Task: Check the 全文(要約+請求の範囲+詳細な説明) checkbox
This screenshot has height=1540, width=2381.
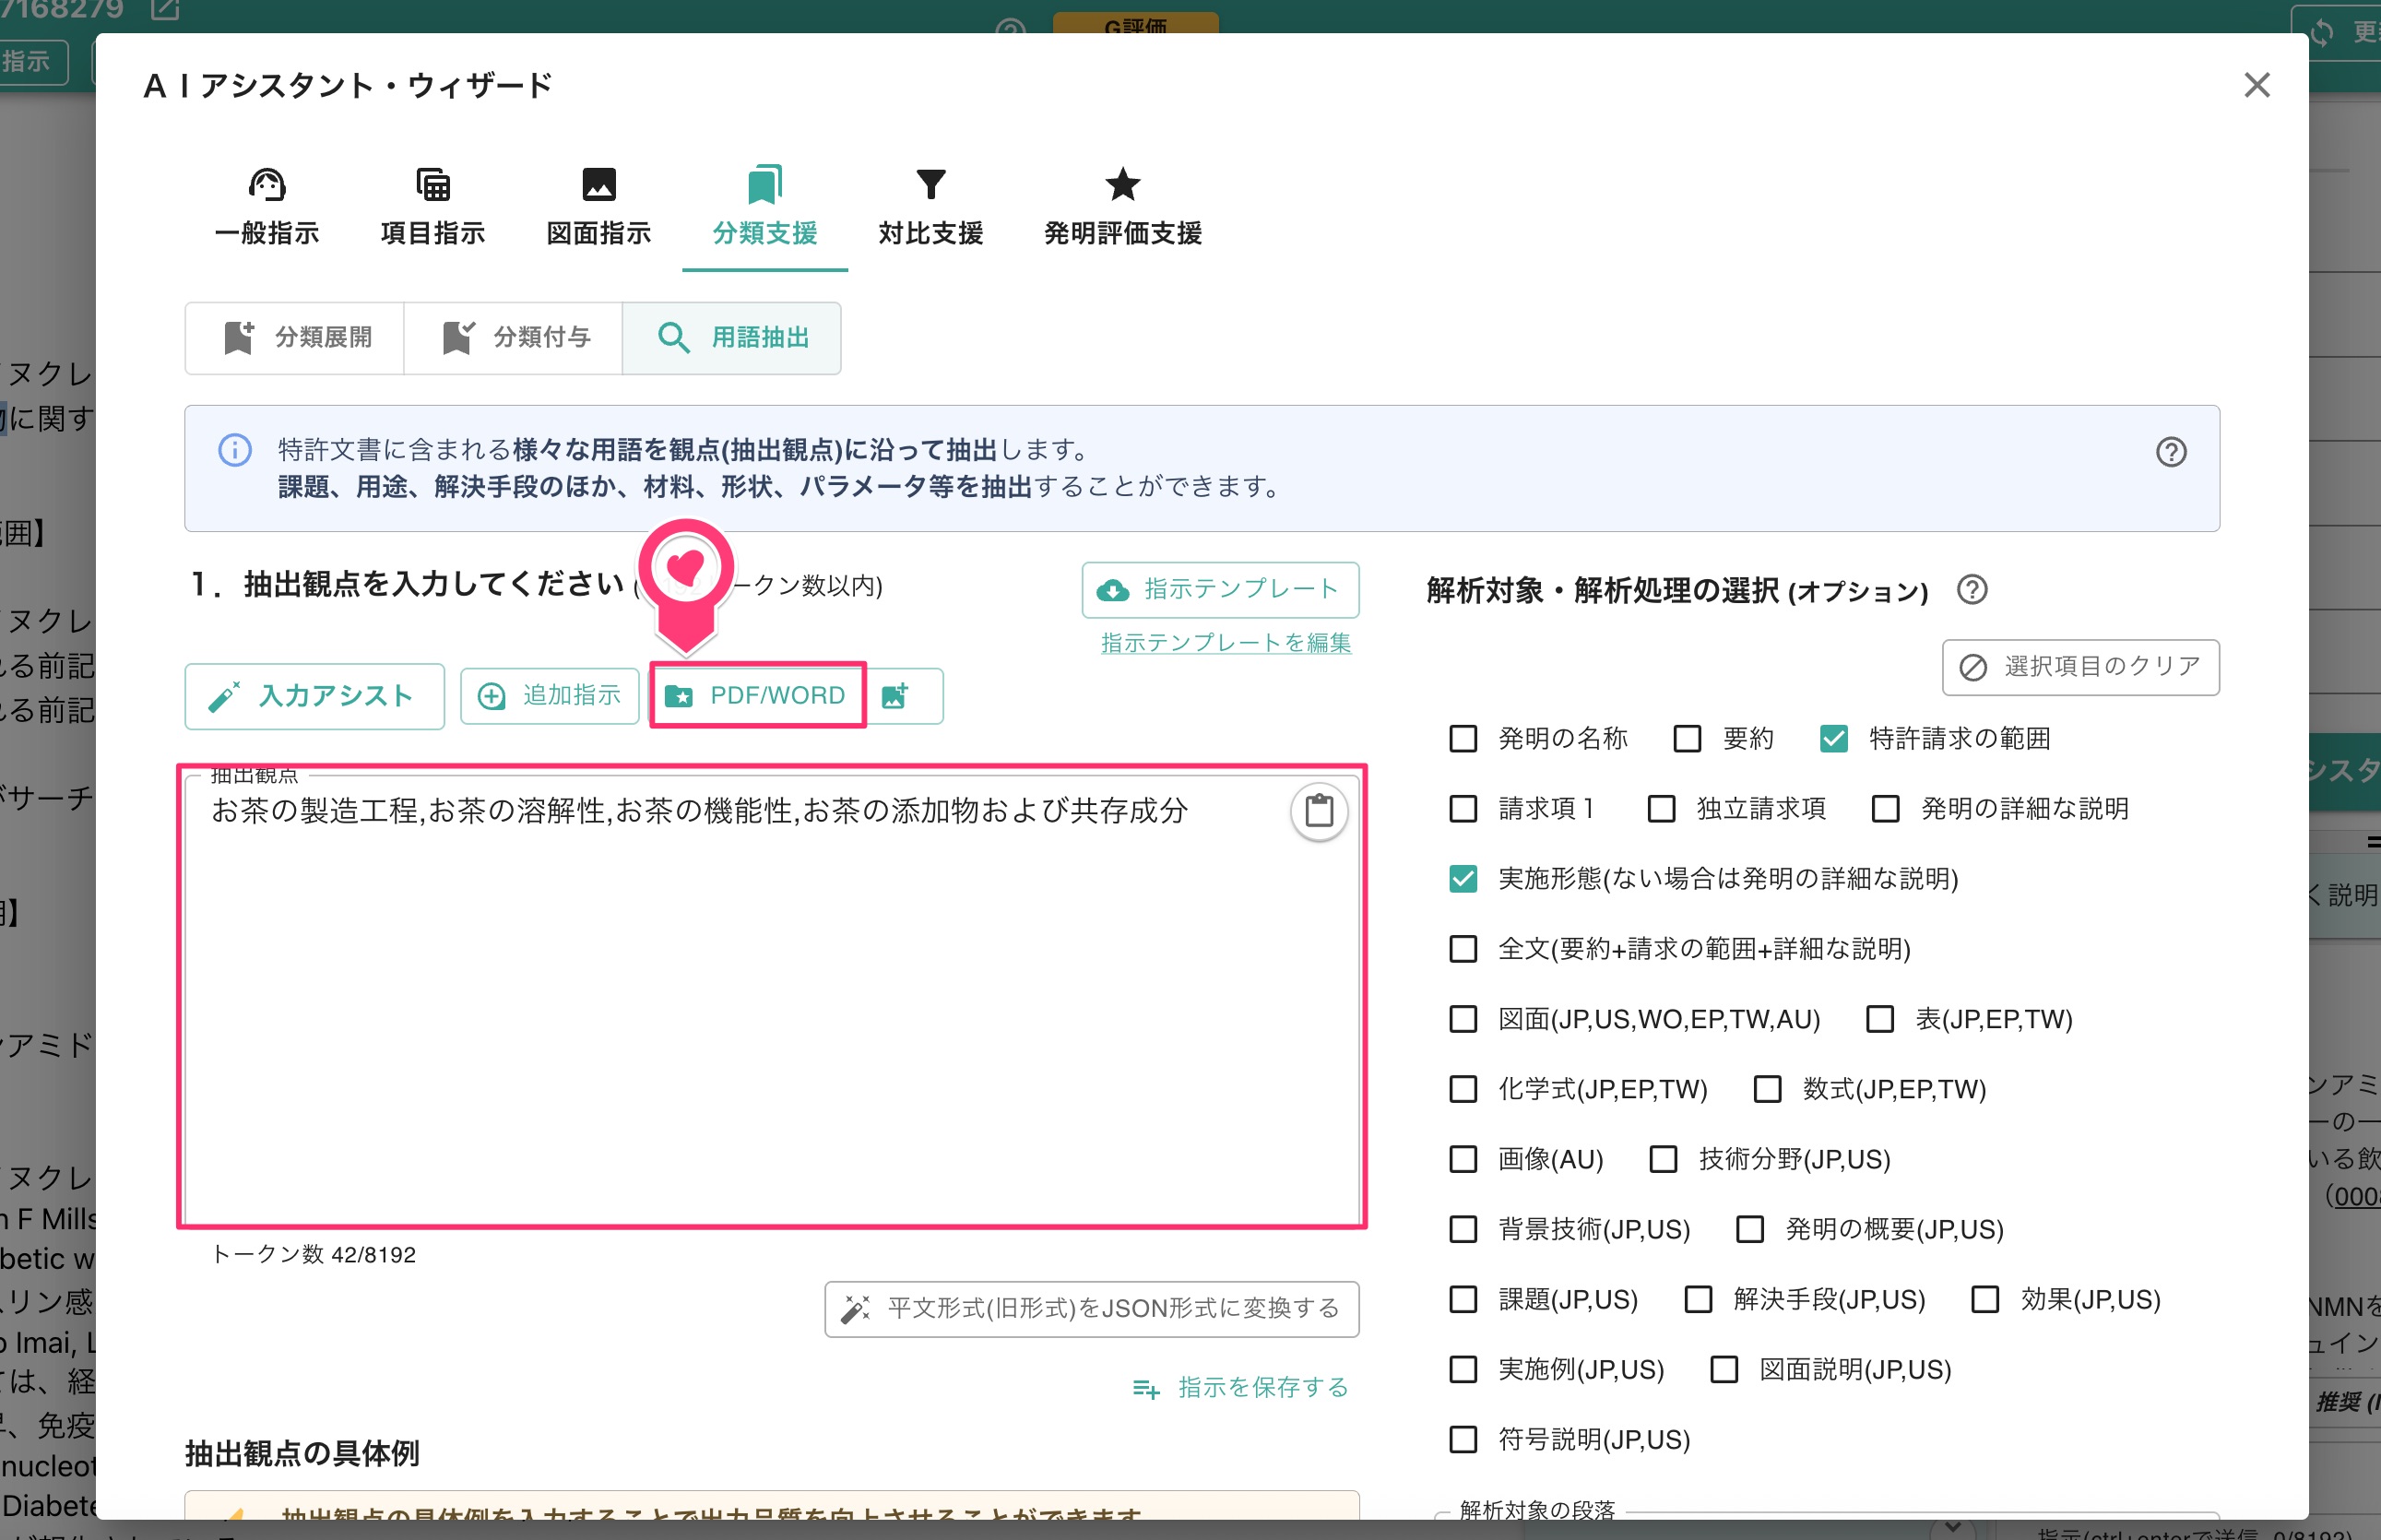Action: [1463, 948]
